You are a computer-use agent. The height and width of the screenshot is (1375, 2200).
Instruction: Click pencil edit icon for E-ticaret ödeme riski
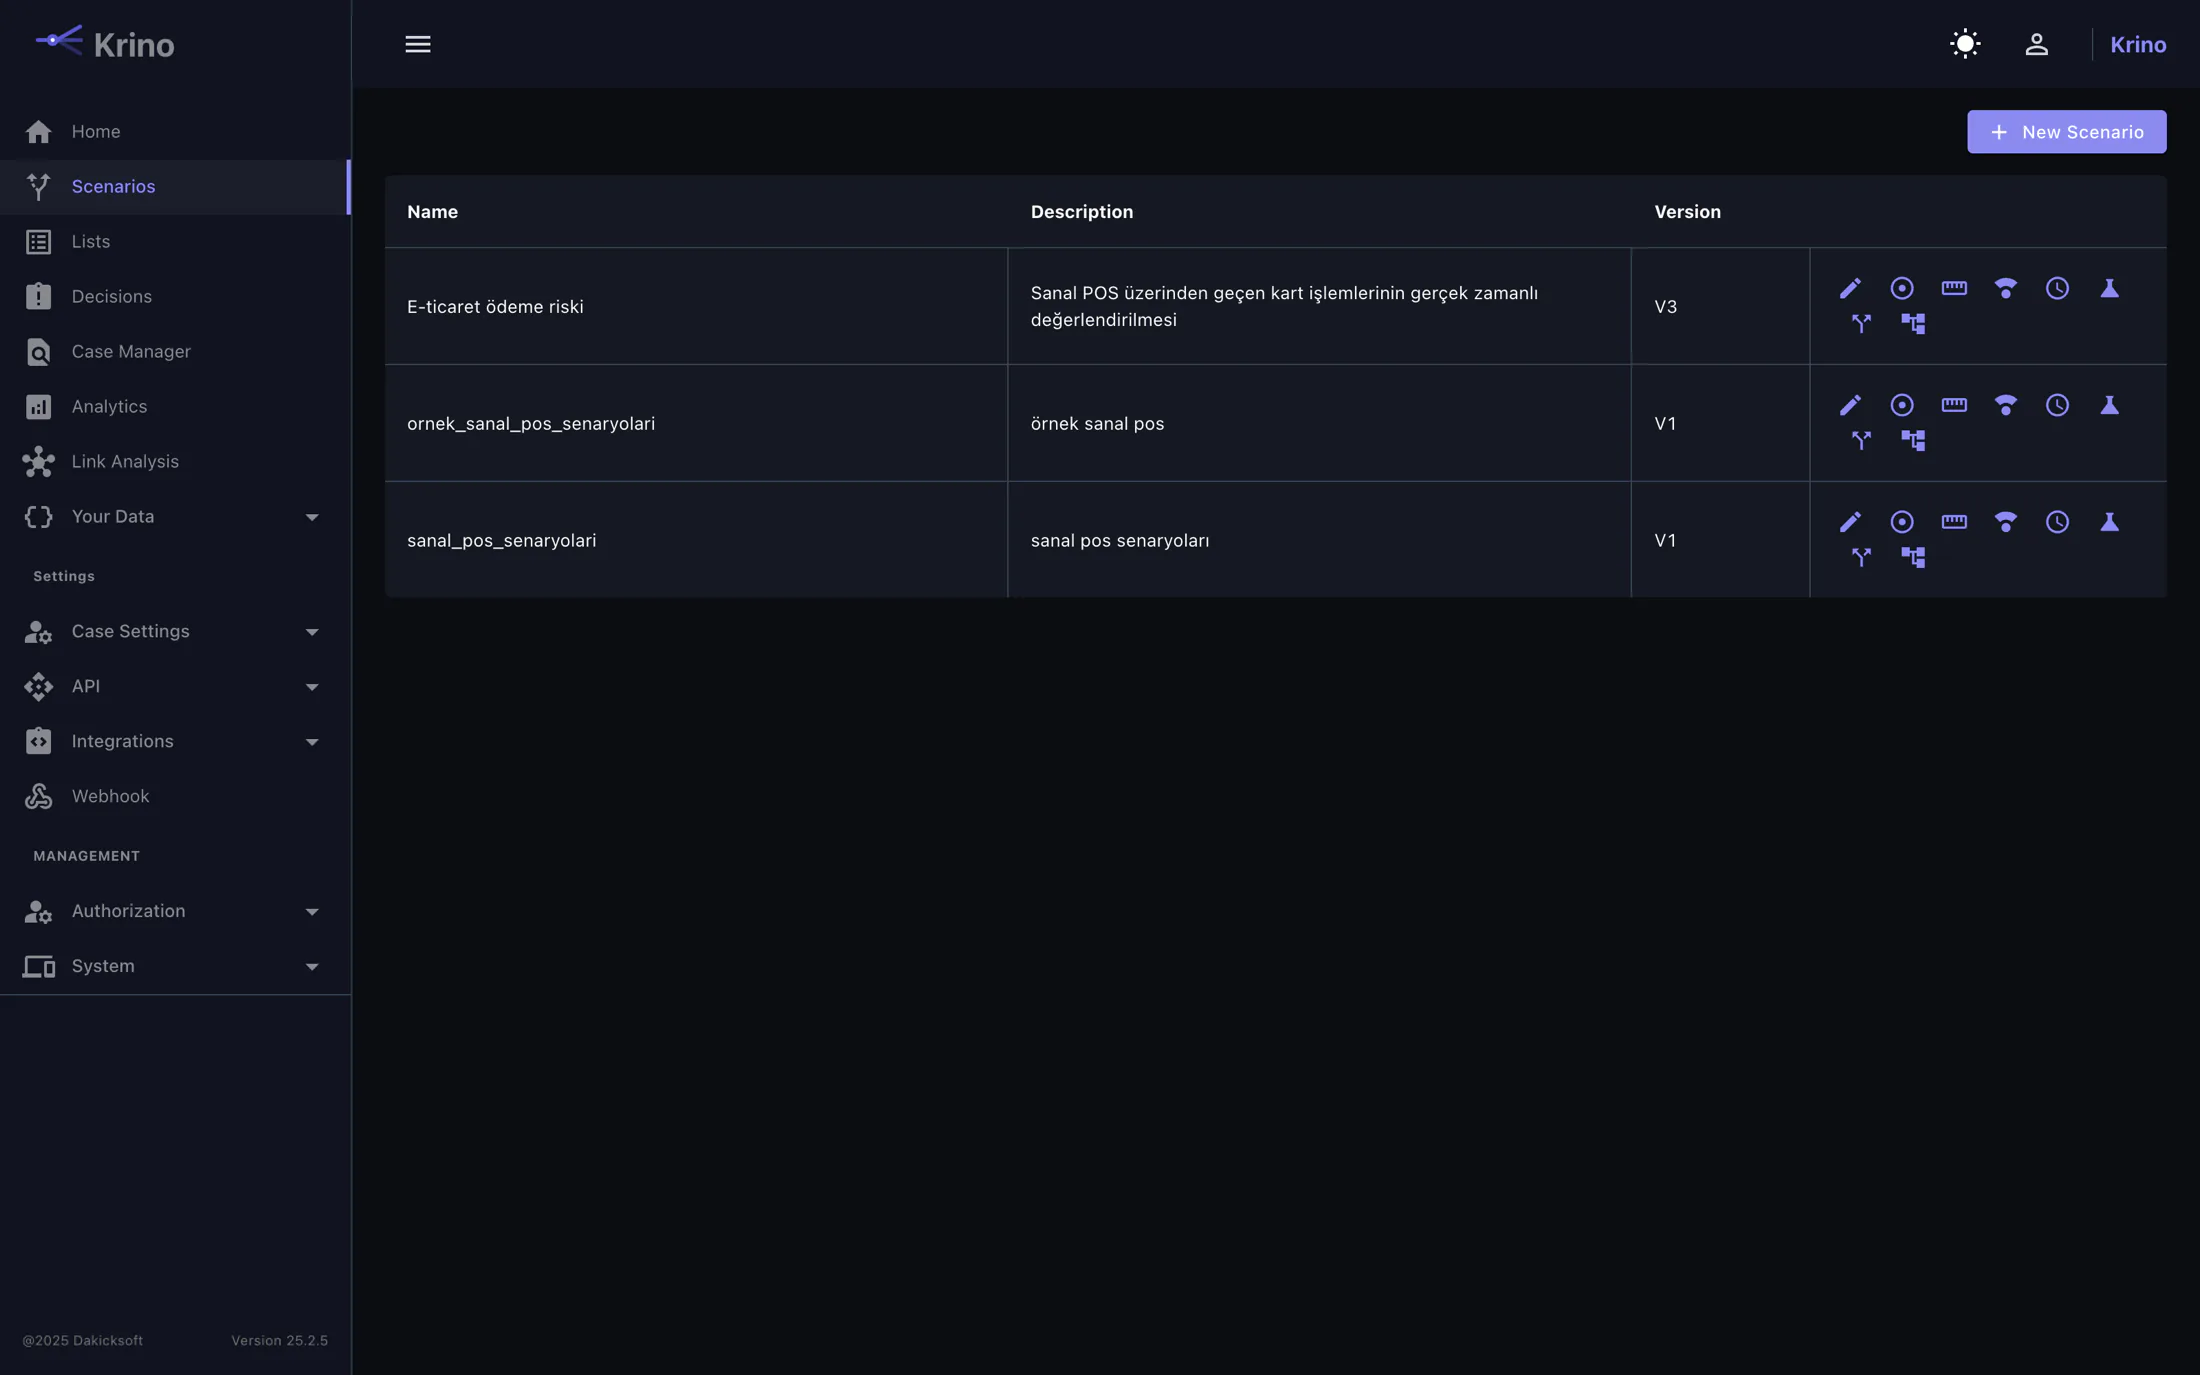click(x=1850, y=289)
